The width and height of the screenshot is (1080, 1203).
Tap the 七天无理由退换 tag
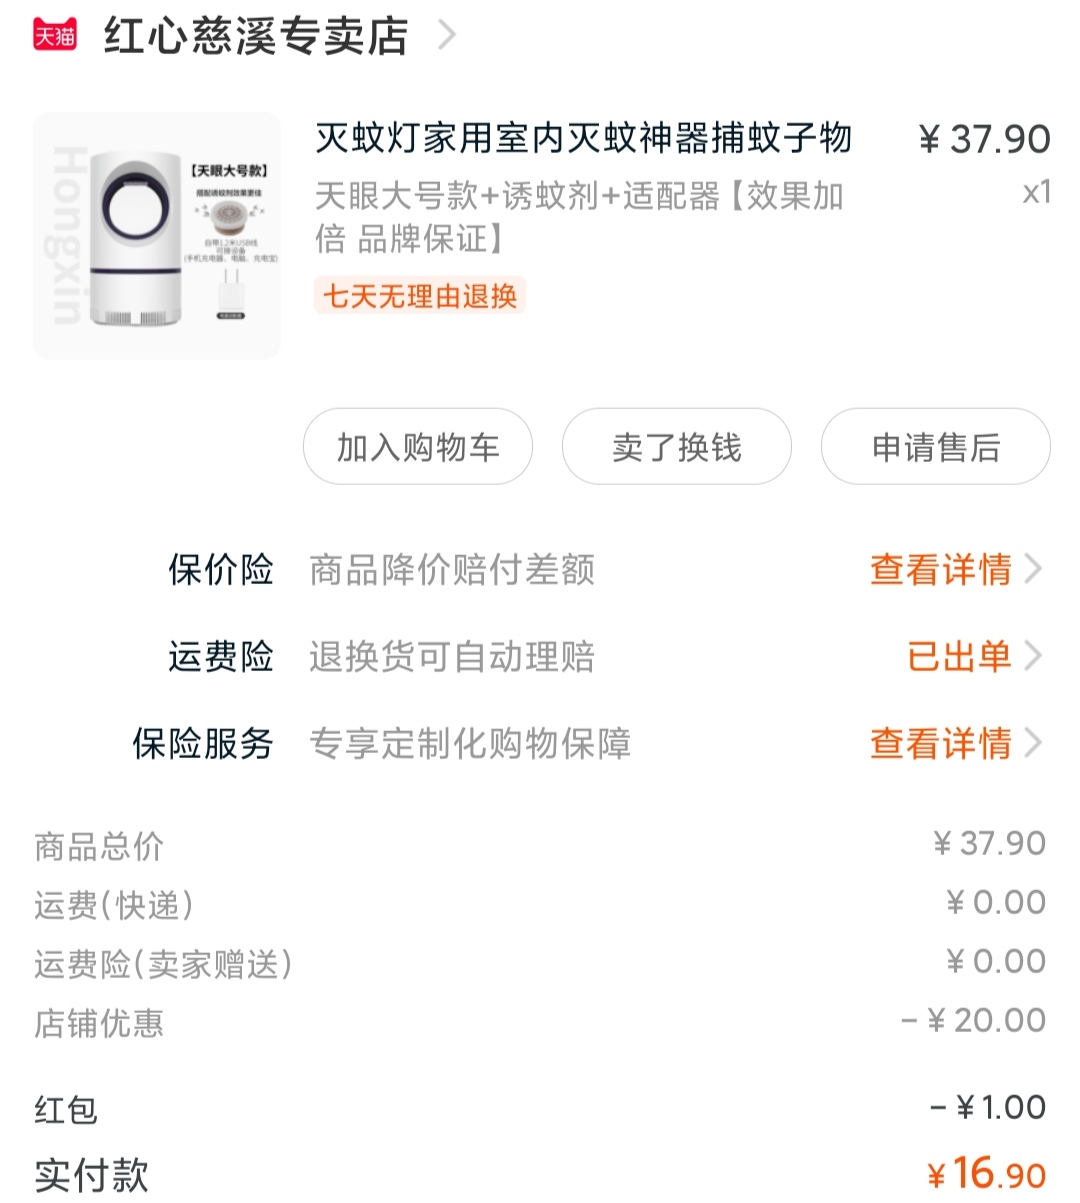tap(420, 296)
